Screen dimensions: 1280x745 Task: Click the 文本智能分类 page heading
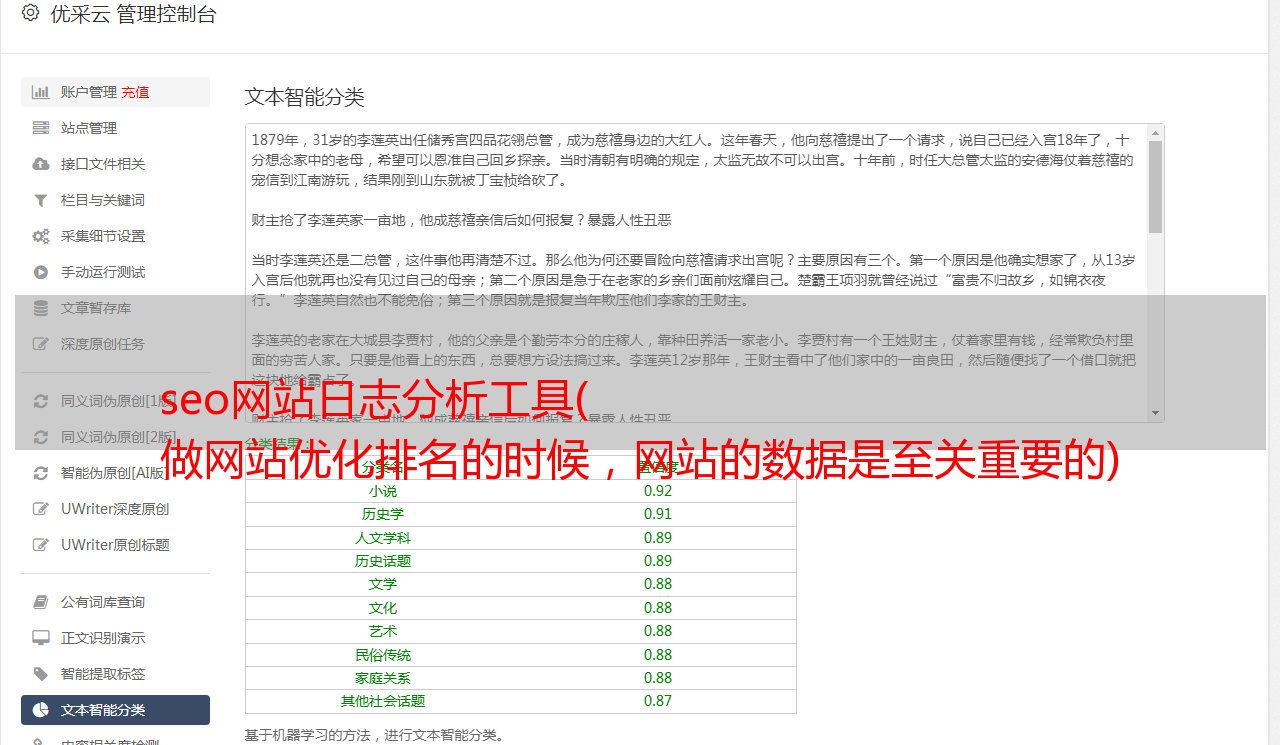305,97
